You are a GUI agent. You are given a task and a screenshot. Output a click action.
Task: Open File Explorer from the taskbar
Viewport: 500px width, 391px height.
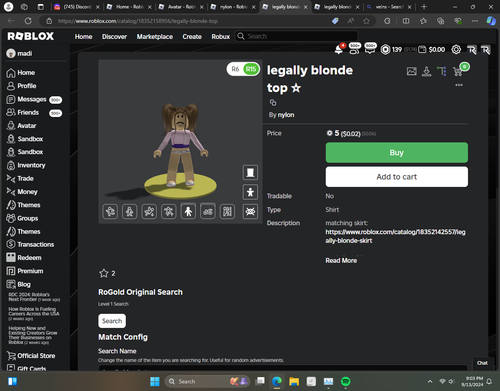(294, 381)
